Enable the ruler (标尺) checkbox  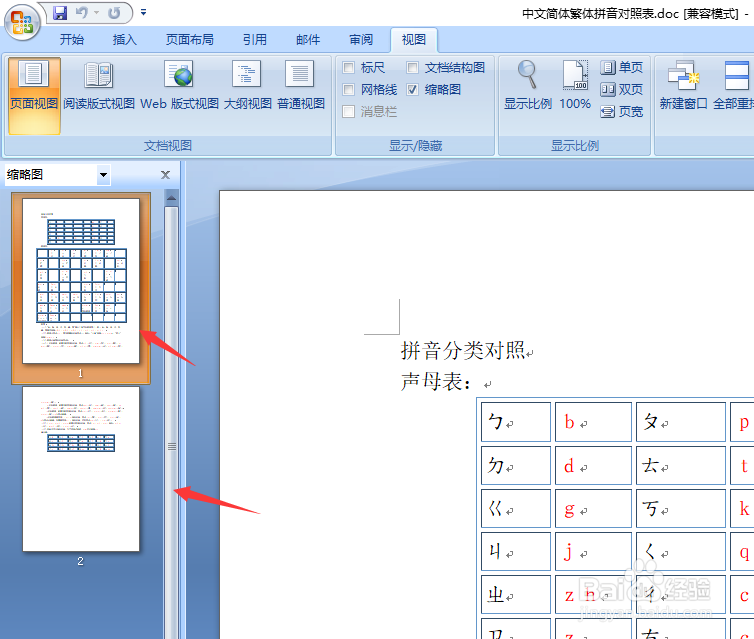349,67
